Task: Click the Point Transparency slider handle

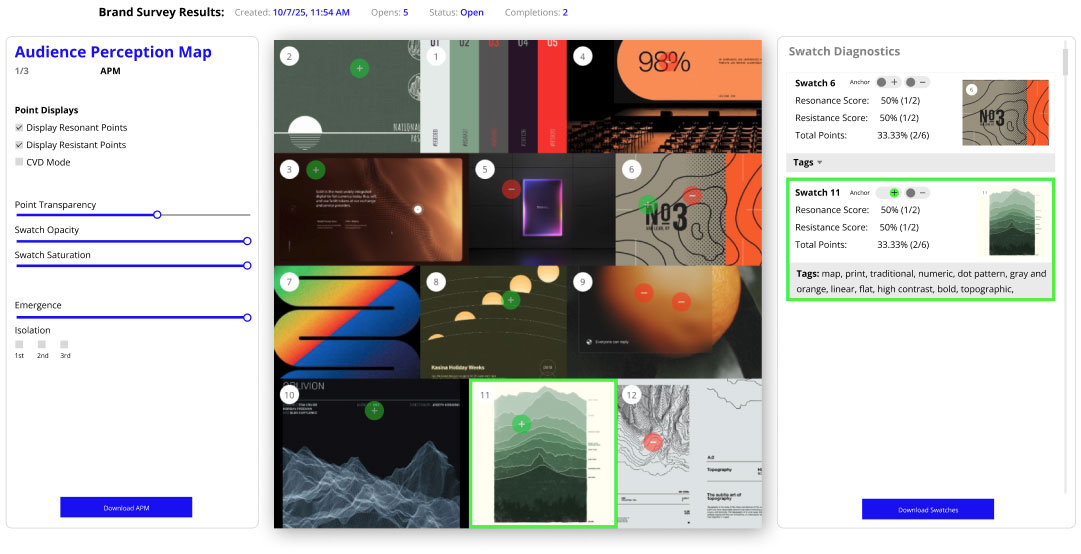Action: pyautogui.click(x=157, y=215)
